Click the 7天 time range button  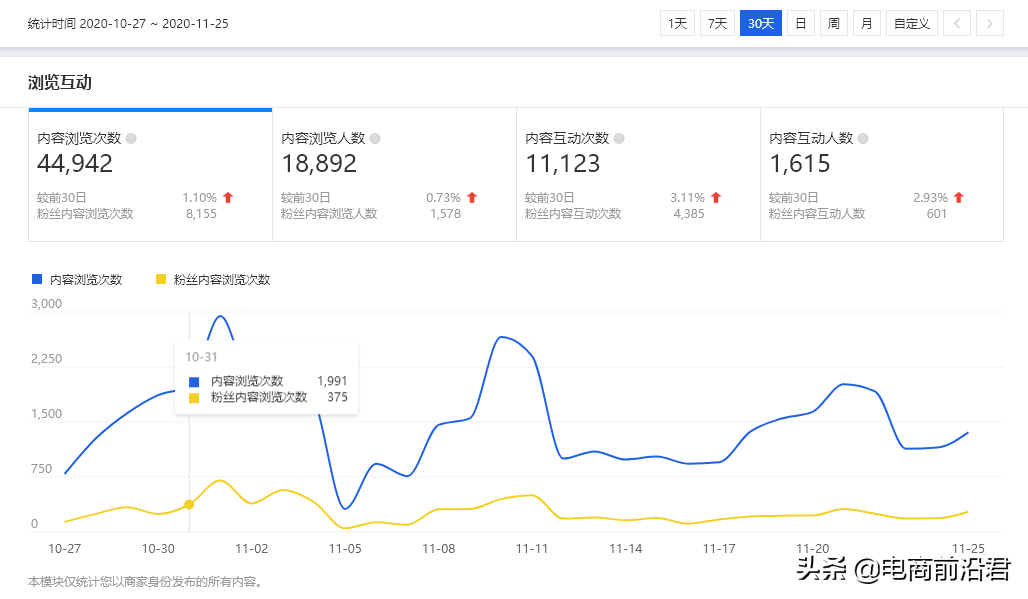point(717,22)
